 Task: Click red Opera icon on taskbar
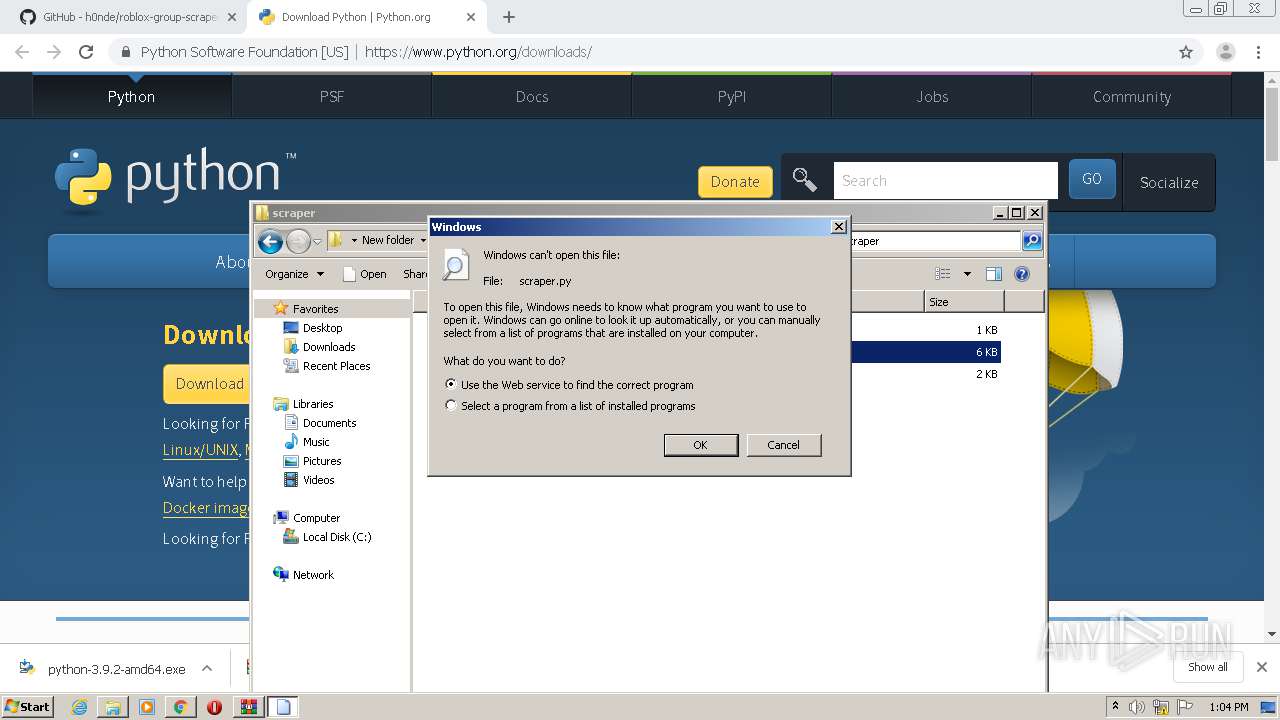click(x=214, y=707)
